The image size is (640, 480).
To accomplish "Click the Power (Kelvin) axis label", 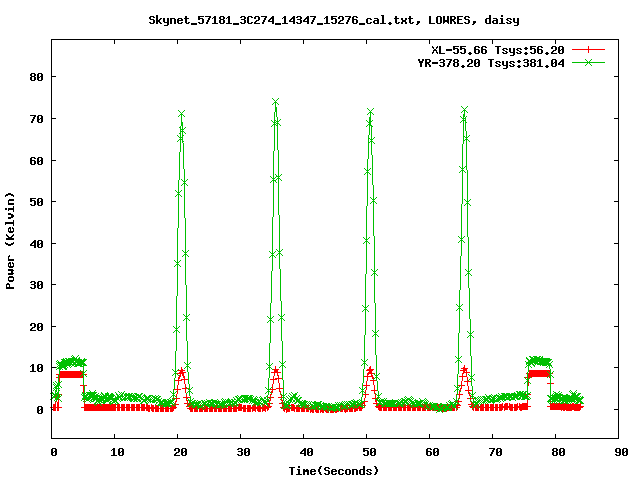I will click(x=10, y=241).
